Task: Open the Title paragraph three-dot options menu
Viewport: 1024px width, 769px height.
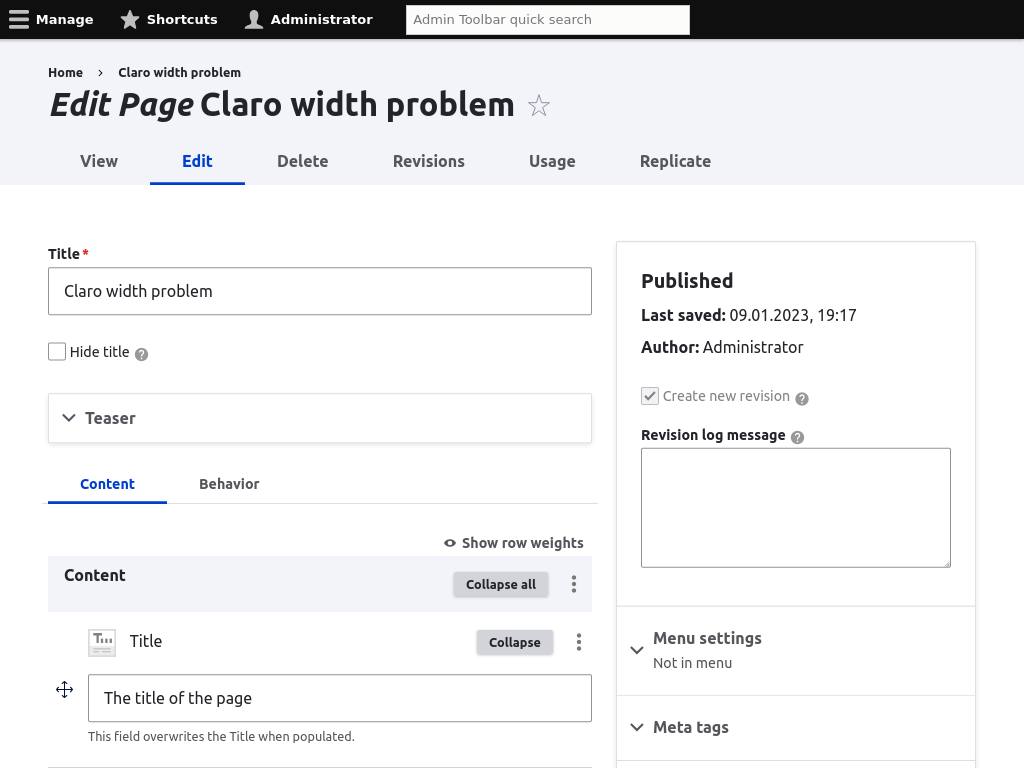Action: tap(578, 642)
